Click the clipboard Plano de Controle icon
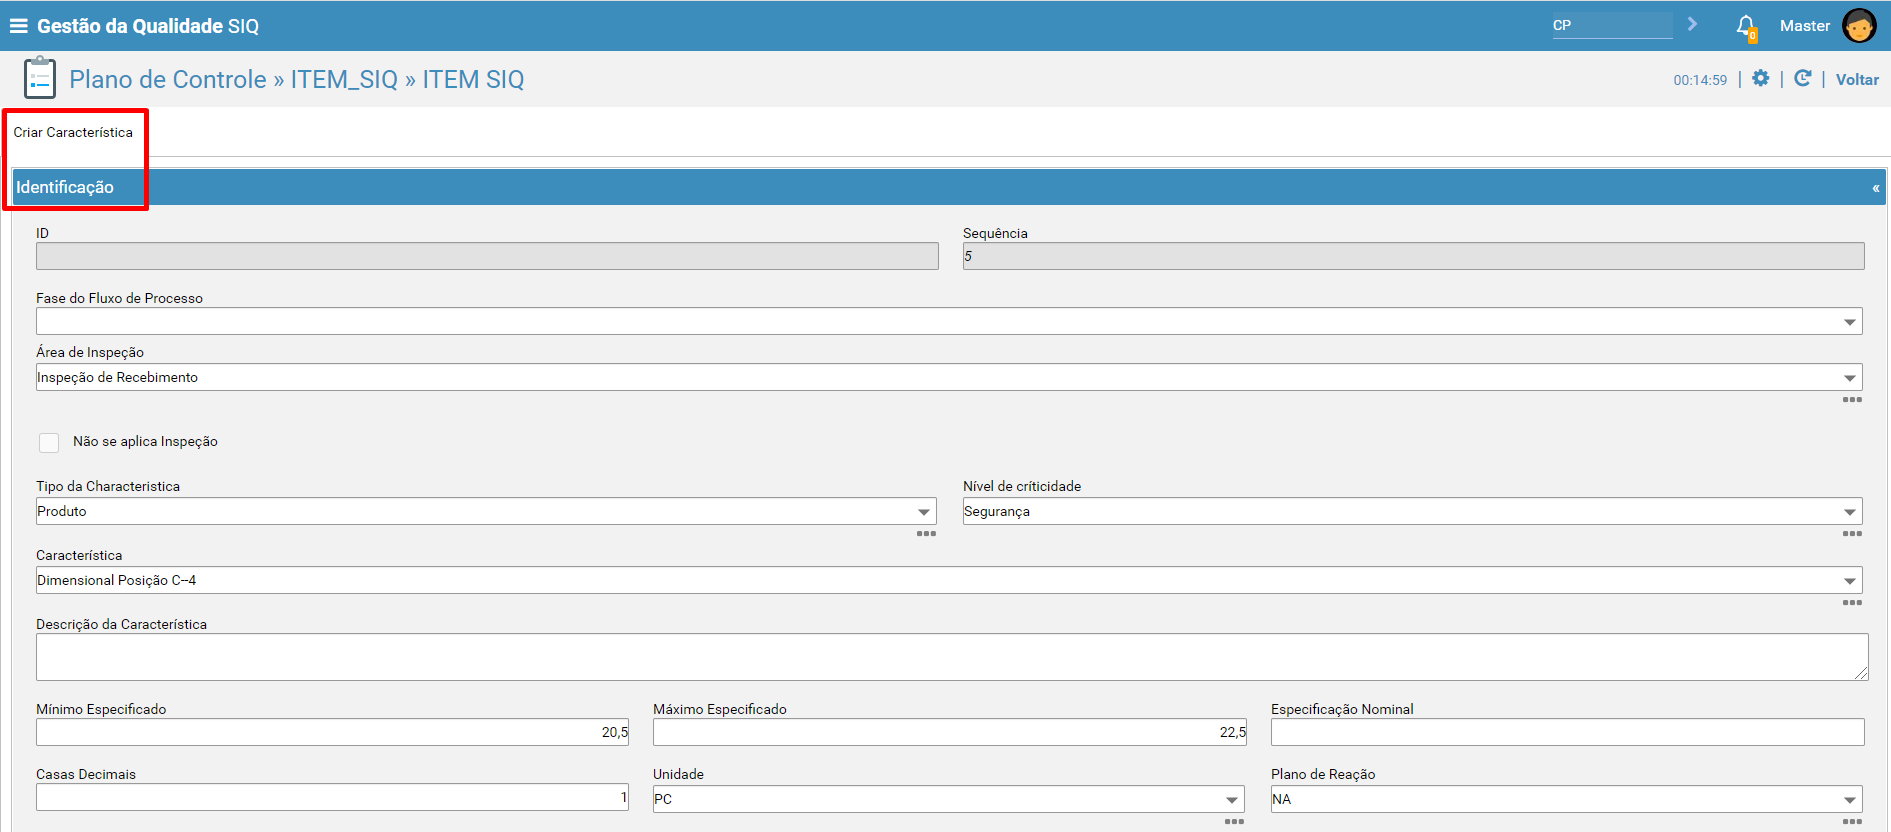Viewport: 1891px width, 832px height. click(40, 79)
